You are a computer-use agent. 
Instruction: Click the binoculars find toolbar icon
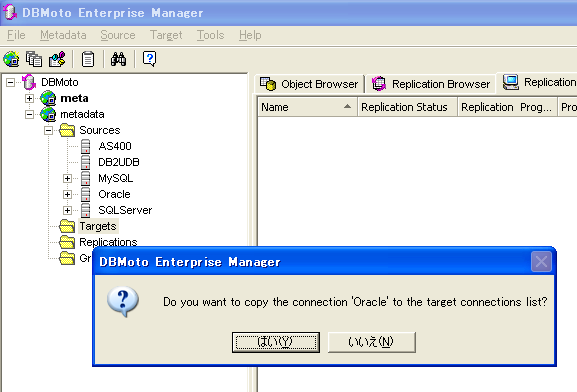pyautogui.click(x=118, y=59)
